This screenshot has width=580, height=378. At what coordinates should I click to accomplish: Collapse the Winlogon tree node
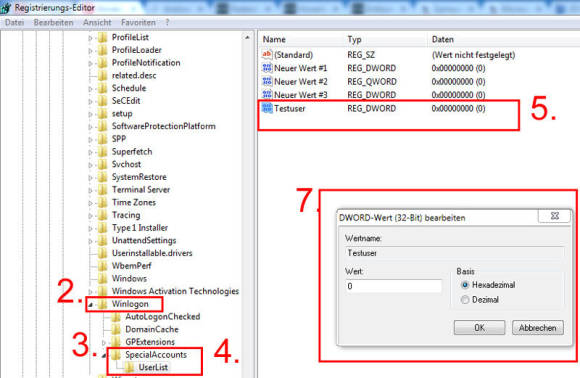[x=90, y=305]
